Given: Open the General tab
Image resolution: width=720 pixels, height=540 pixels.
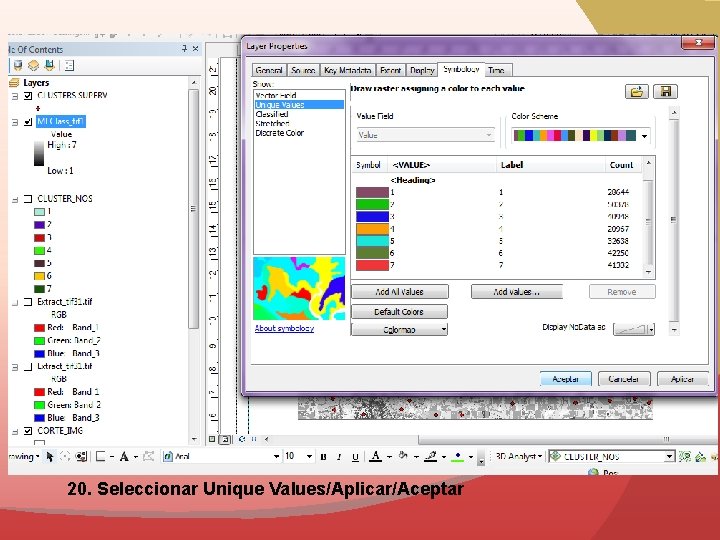Looking at the screenshot, I should tap(269, 70).
